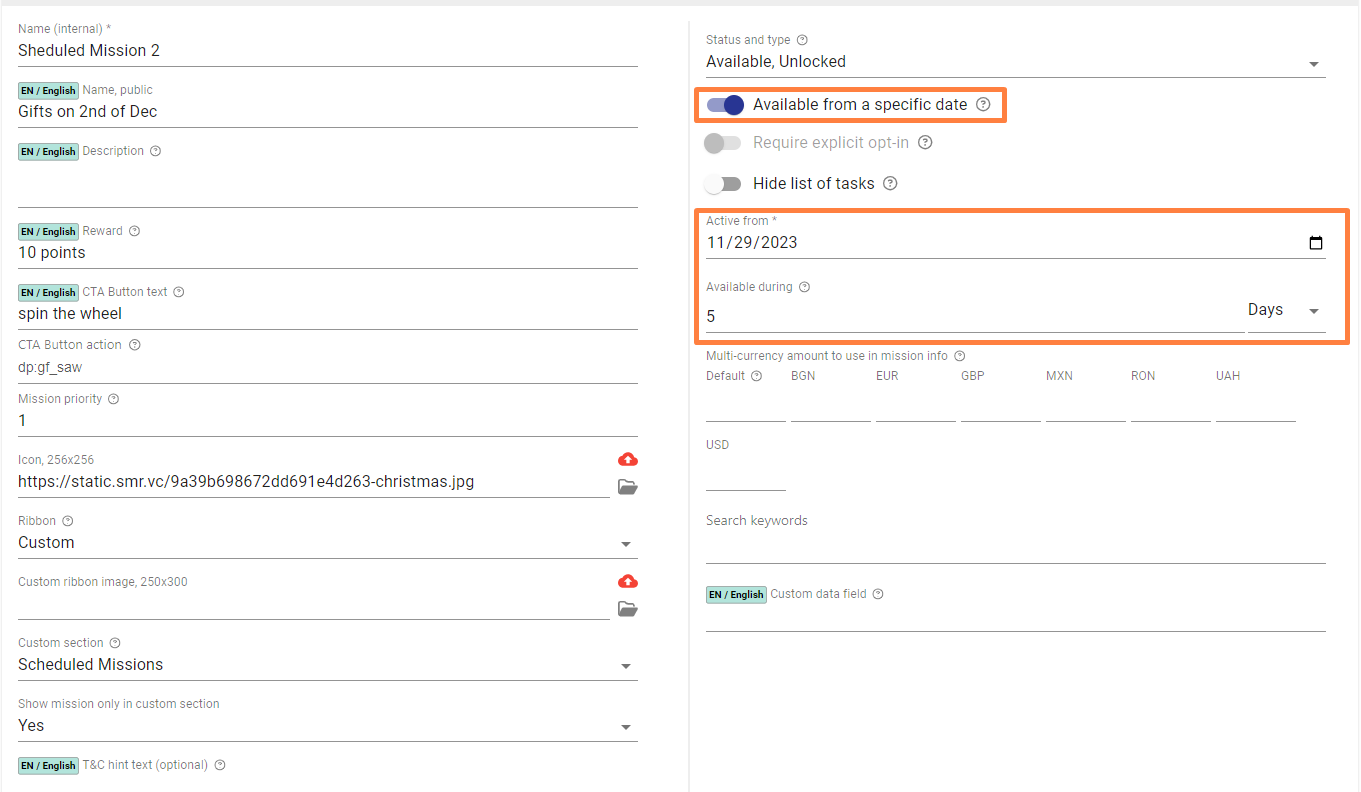This screenshot has height=792, width=1361.
Task: Open calendar picker in Active from field
Action: click(x=1315, y=243)
